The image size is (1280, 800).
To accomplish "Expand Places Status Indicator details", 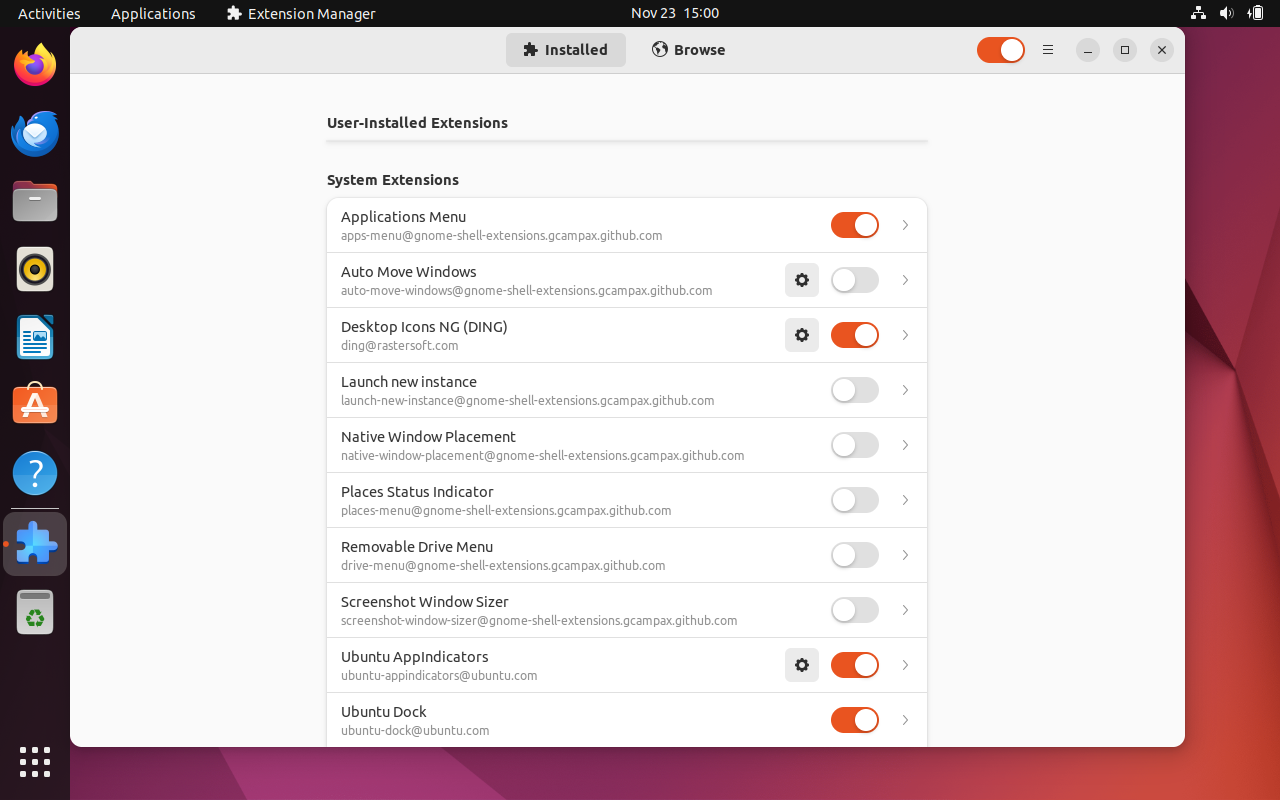I will click(905, 500).
